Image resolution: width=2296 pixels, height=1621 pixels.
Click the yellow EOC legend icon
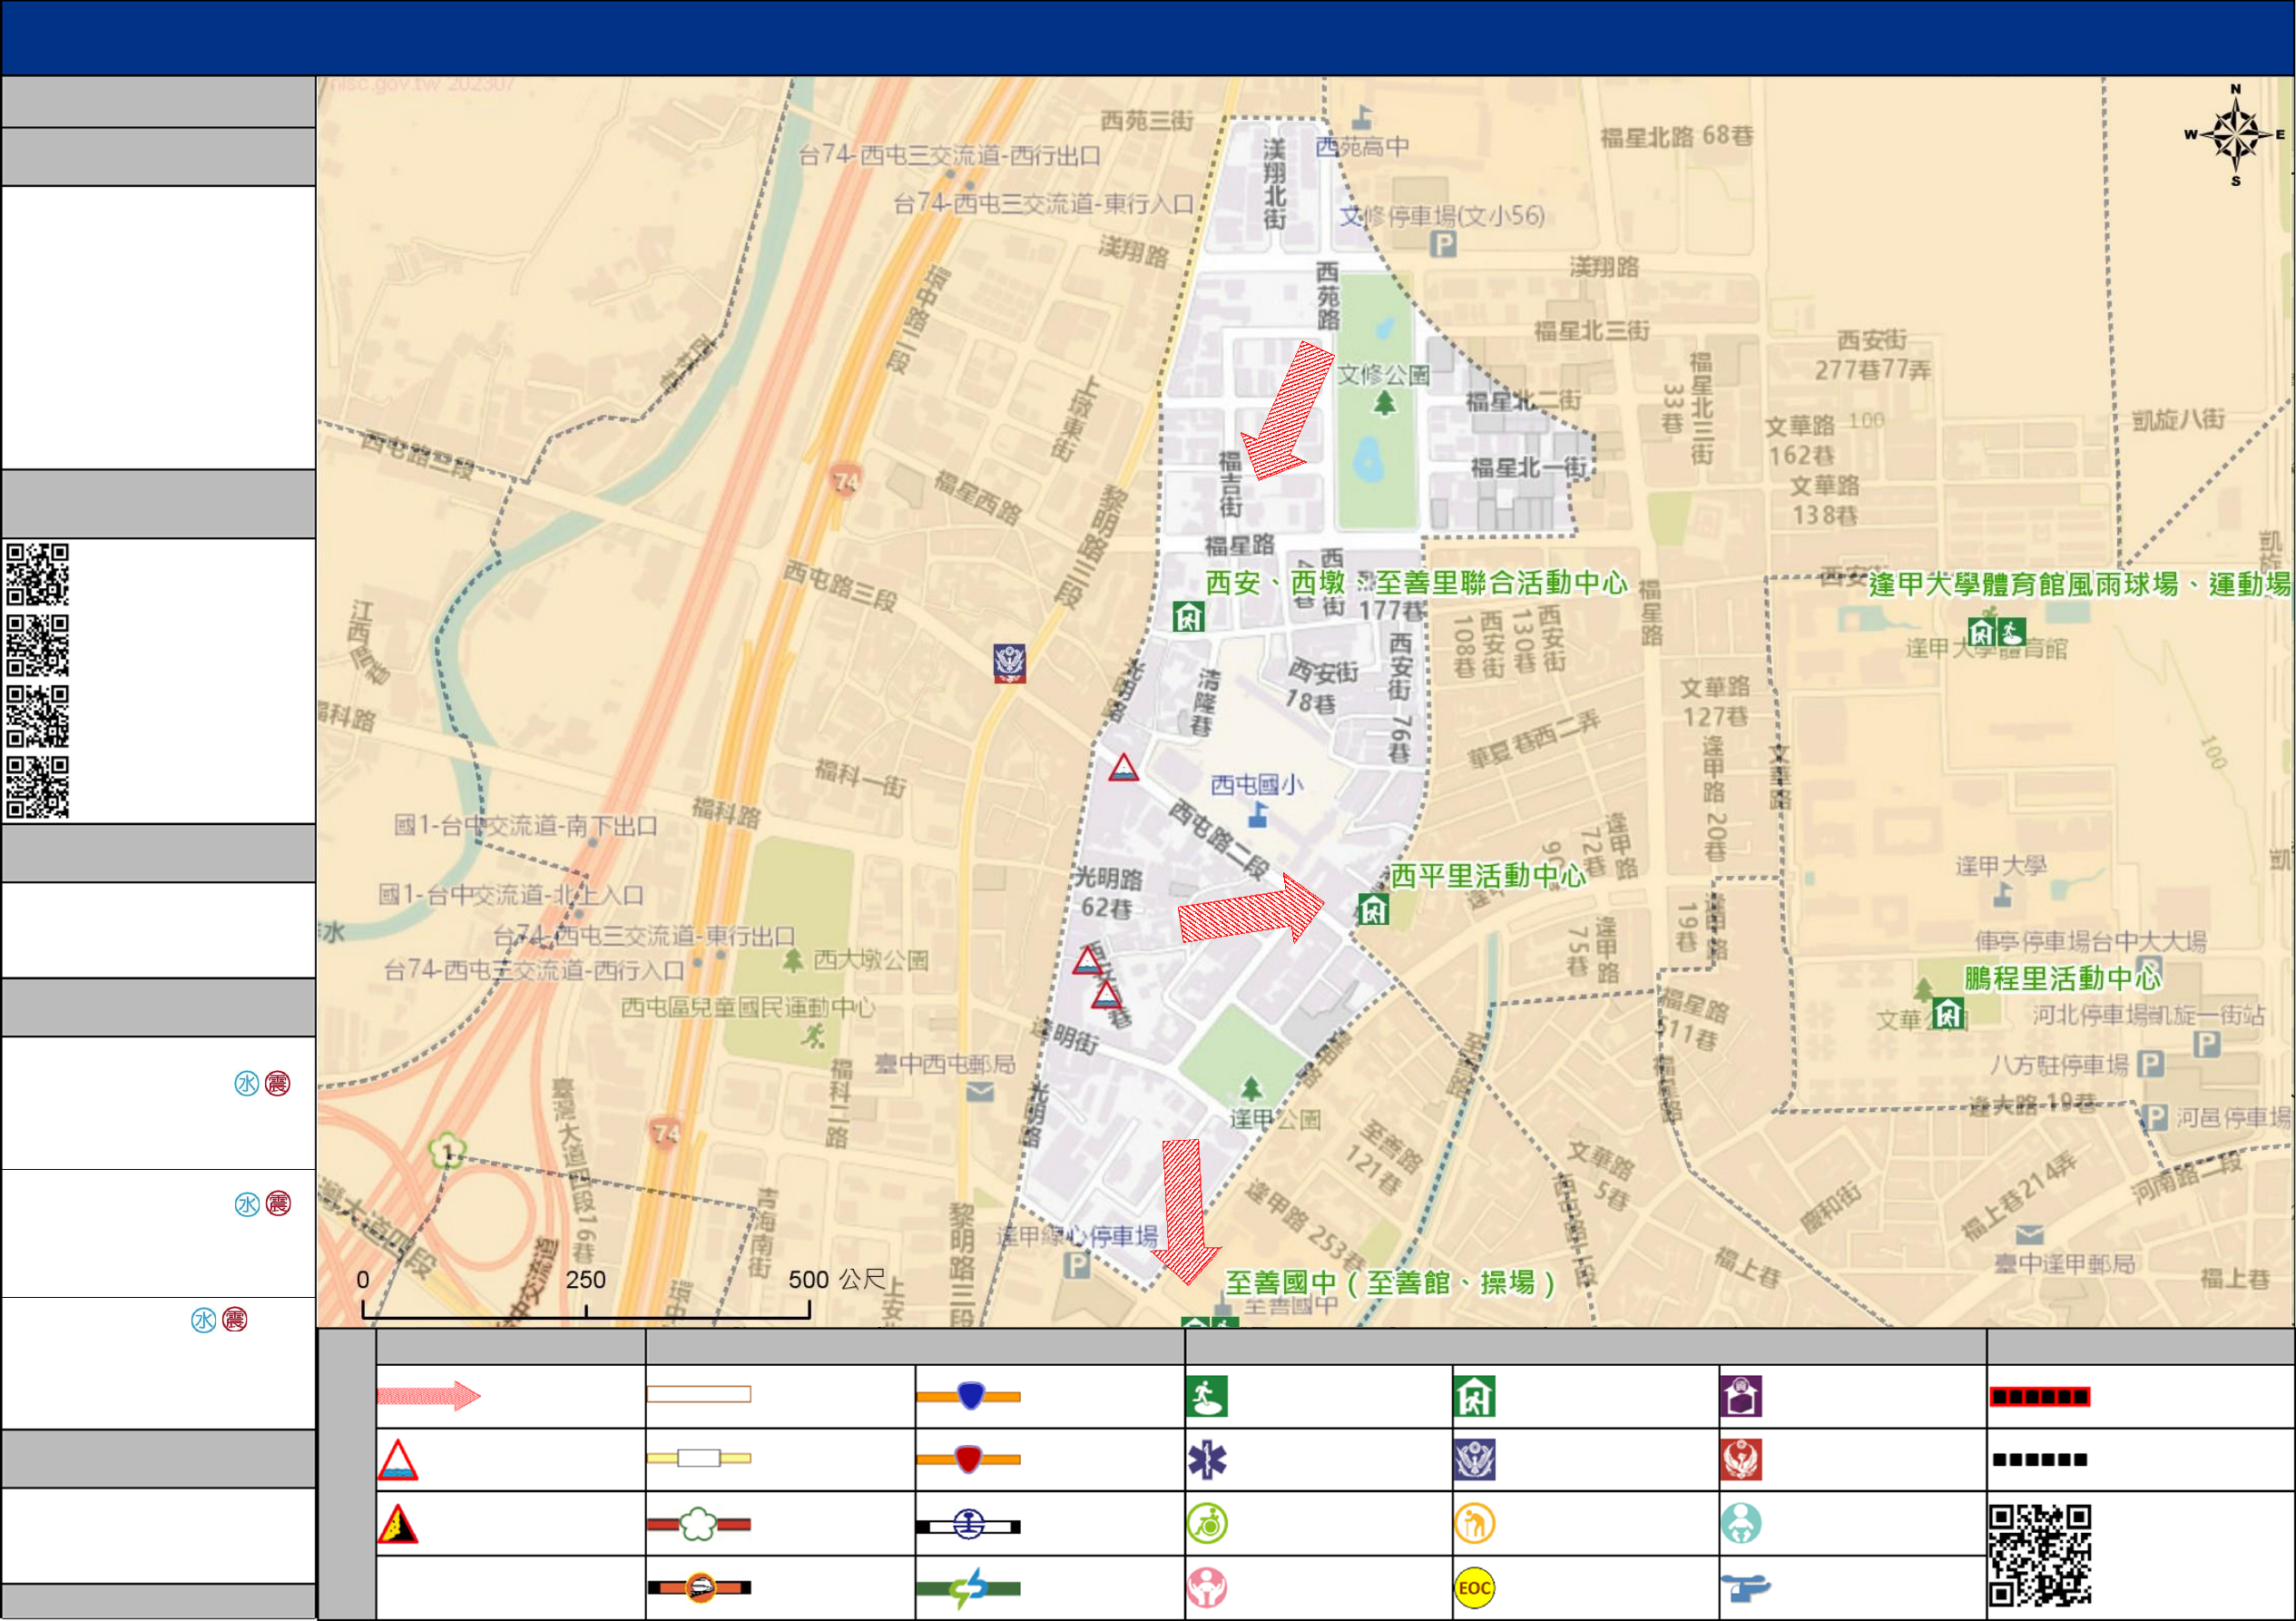tap(1475, 1588)
